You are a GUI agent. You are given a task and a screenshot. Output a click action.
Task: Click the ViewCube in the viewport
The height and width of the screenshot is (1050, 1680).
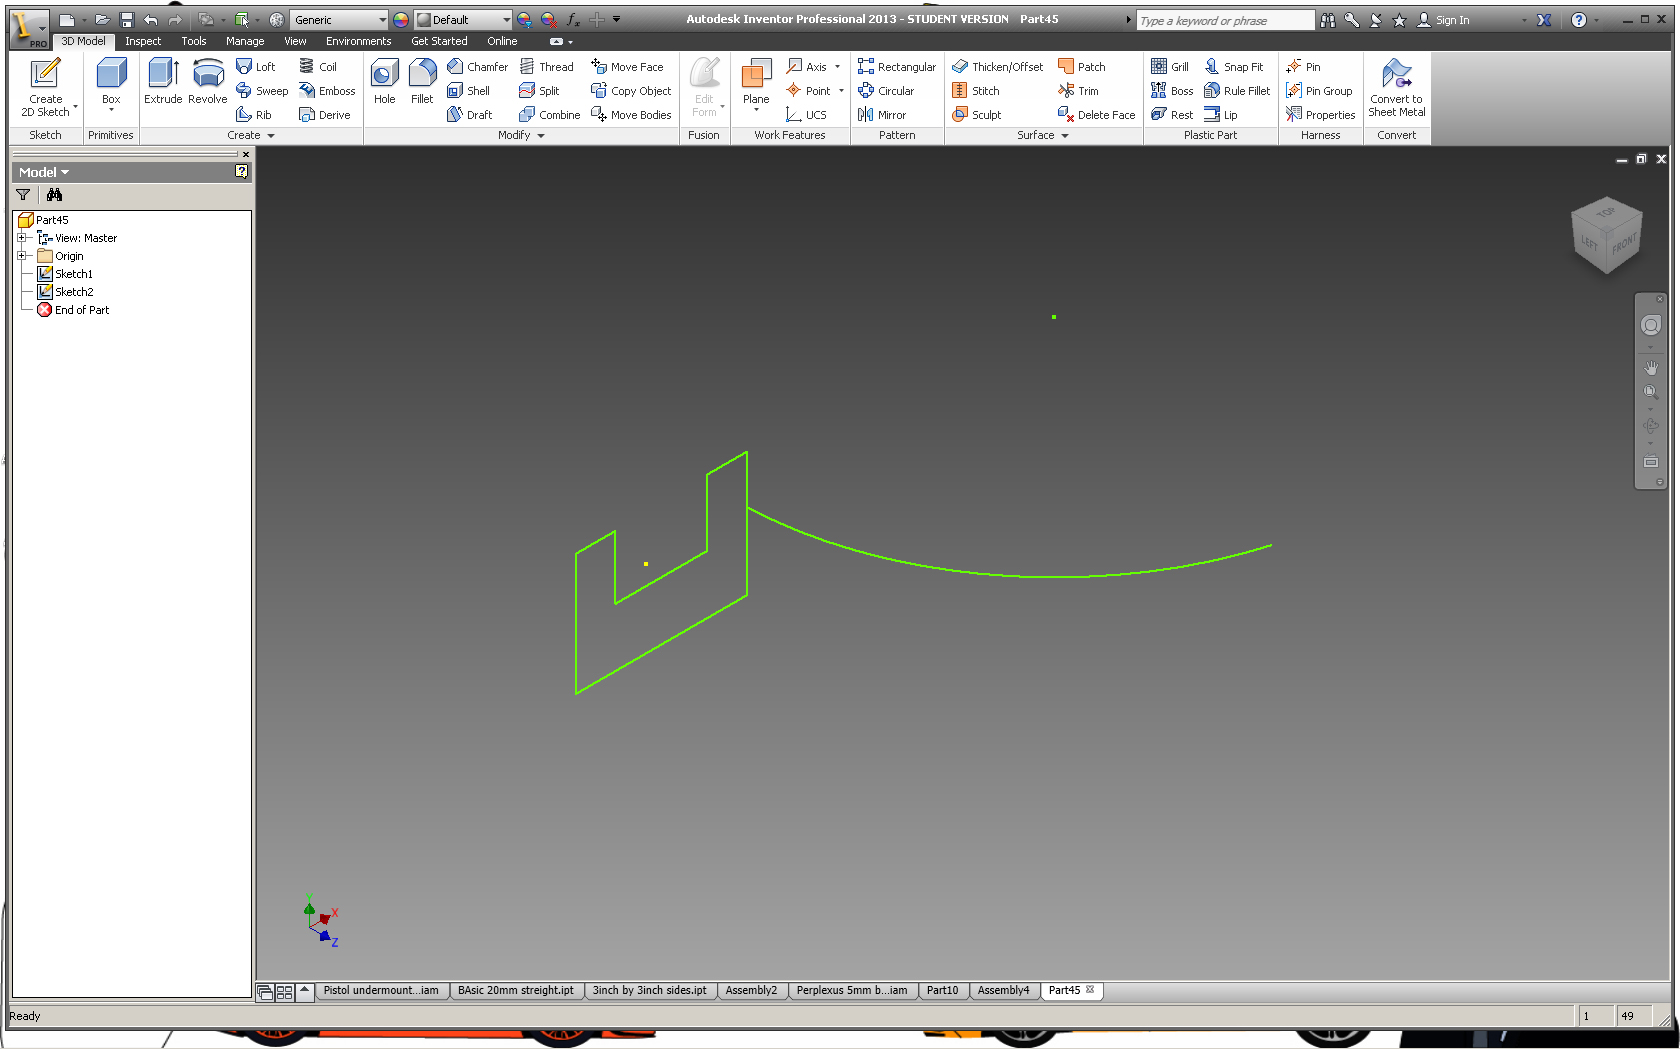[x=1607, y=234]
